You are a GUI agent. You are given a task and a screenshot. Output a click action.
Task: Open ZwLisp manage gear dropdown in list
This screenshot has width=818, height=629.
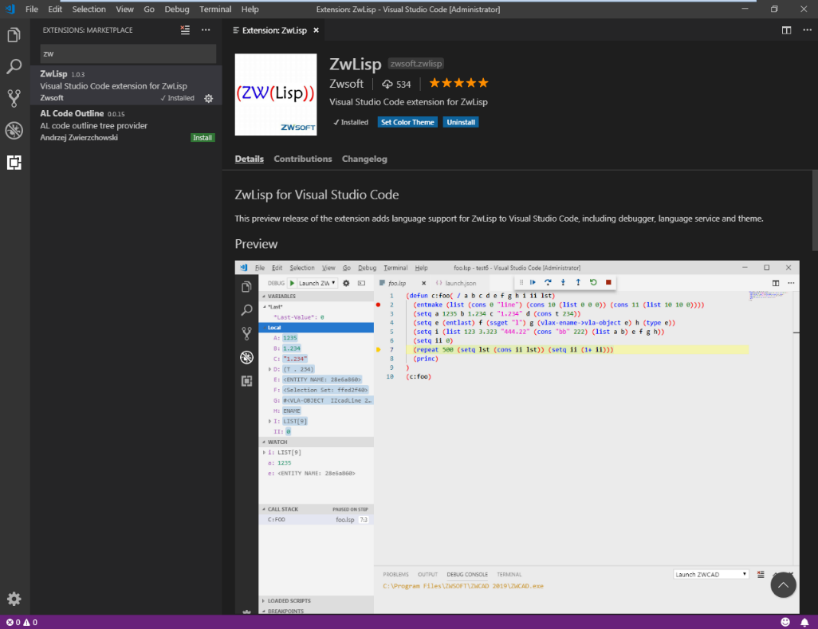(208, 98)
